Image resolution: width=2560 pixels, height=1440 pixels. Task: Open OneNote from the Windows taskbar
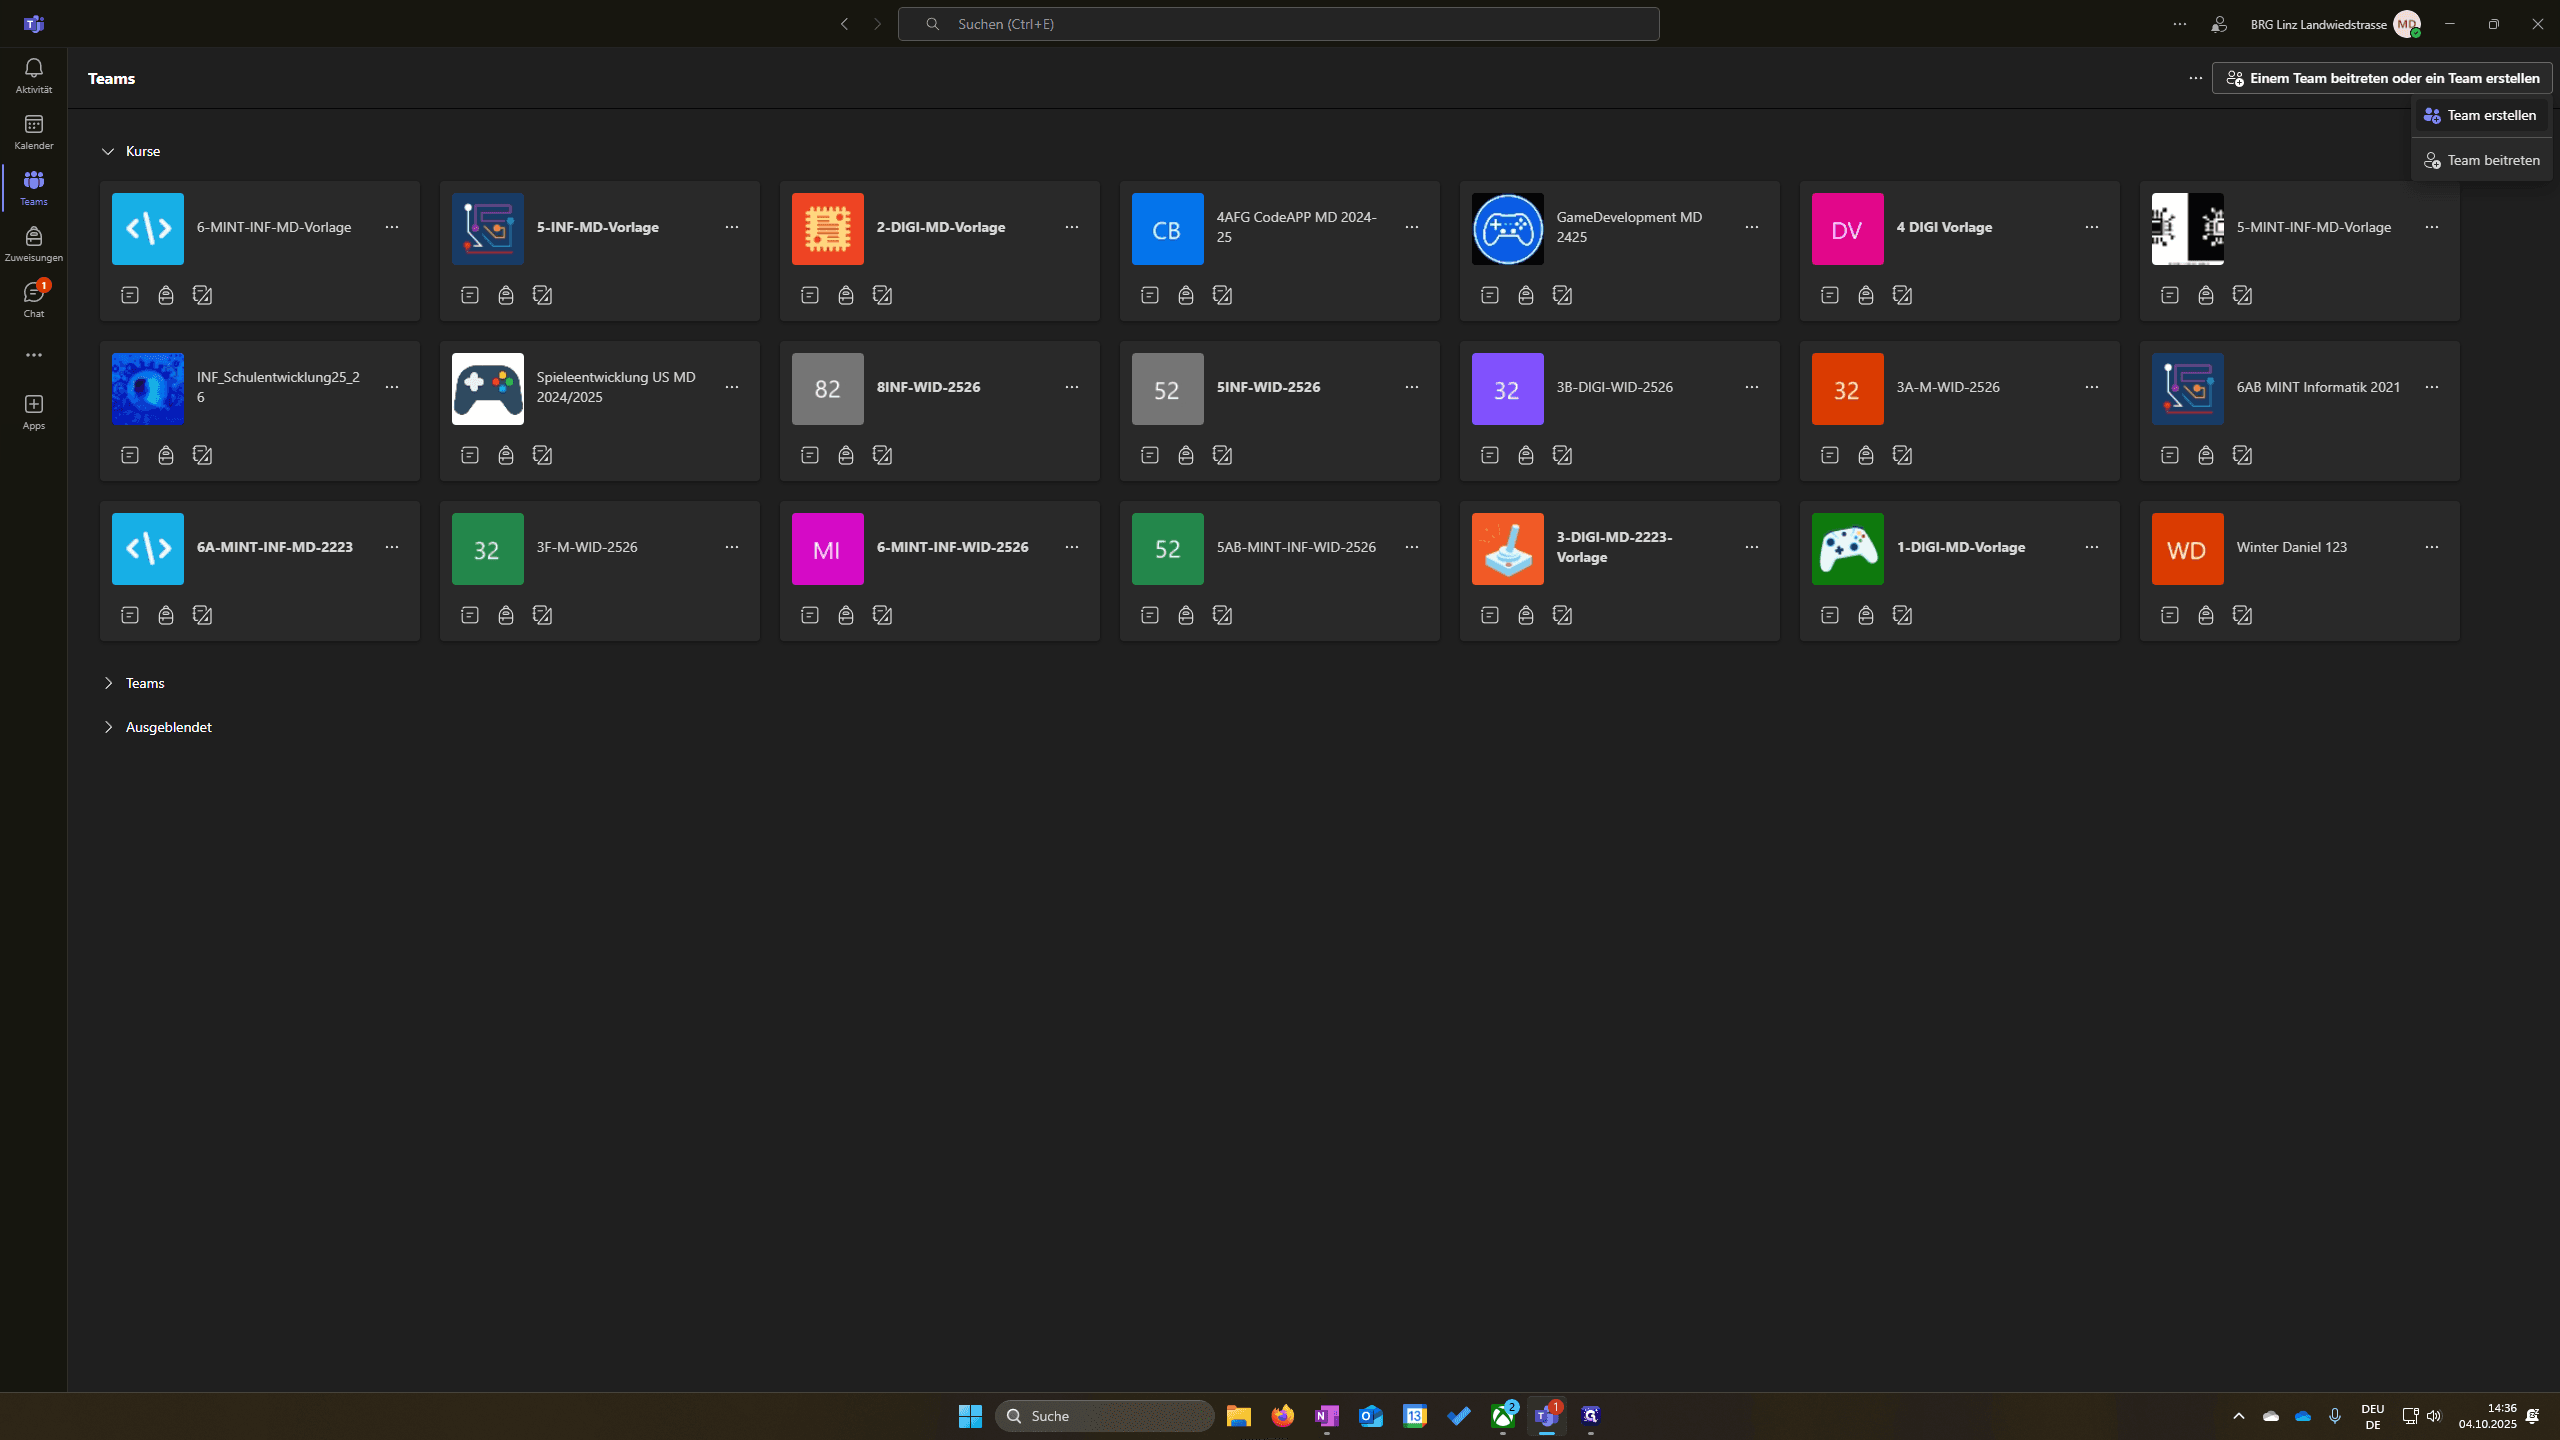pos(1327,1416)
